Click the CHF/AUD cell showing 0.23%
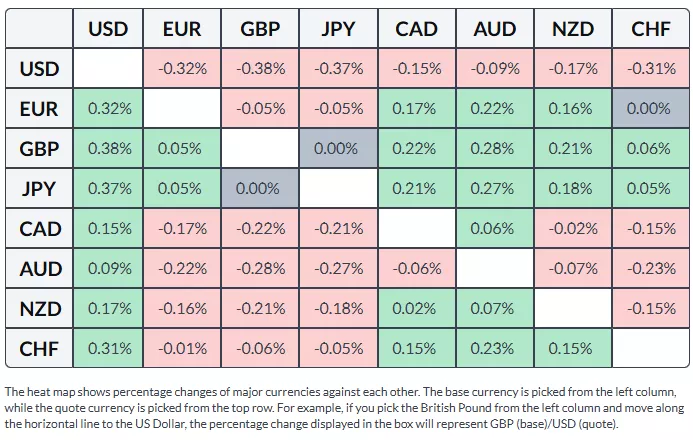 [x=495, y=349]
